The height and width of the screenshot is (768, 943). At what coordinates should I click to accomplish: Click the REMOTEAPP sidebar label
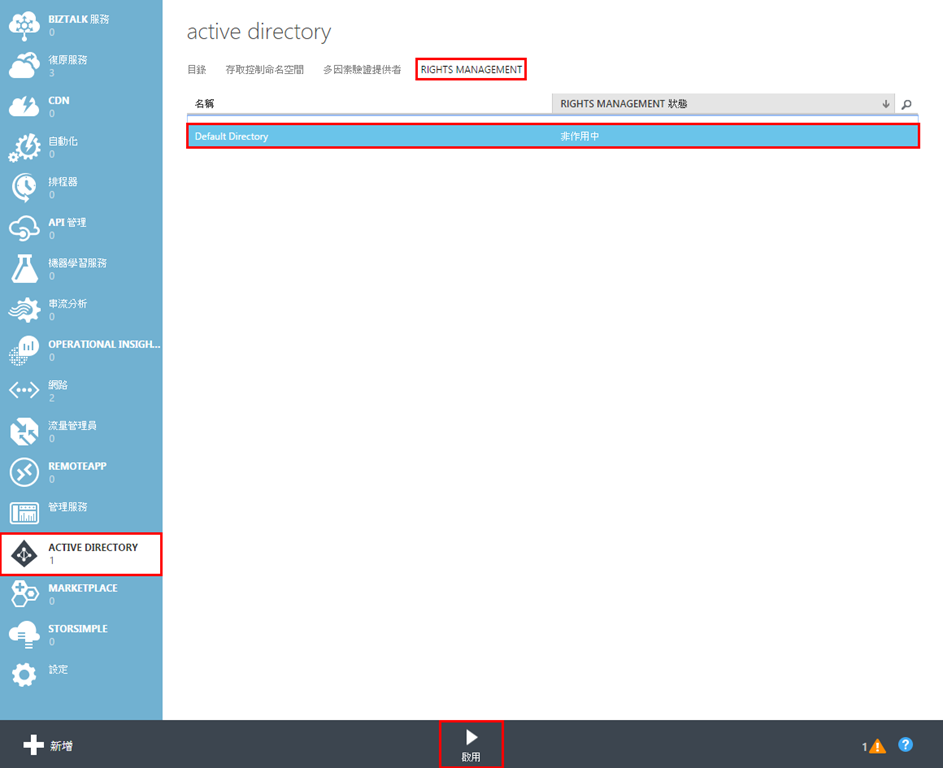(78, 466)
